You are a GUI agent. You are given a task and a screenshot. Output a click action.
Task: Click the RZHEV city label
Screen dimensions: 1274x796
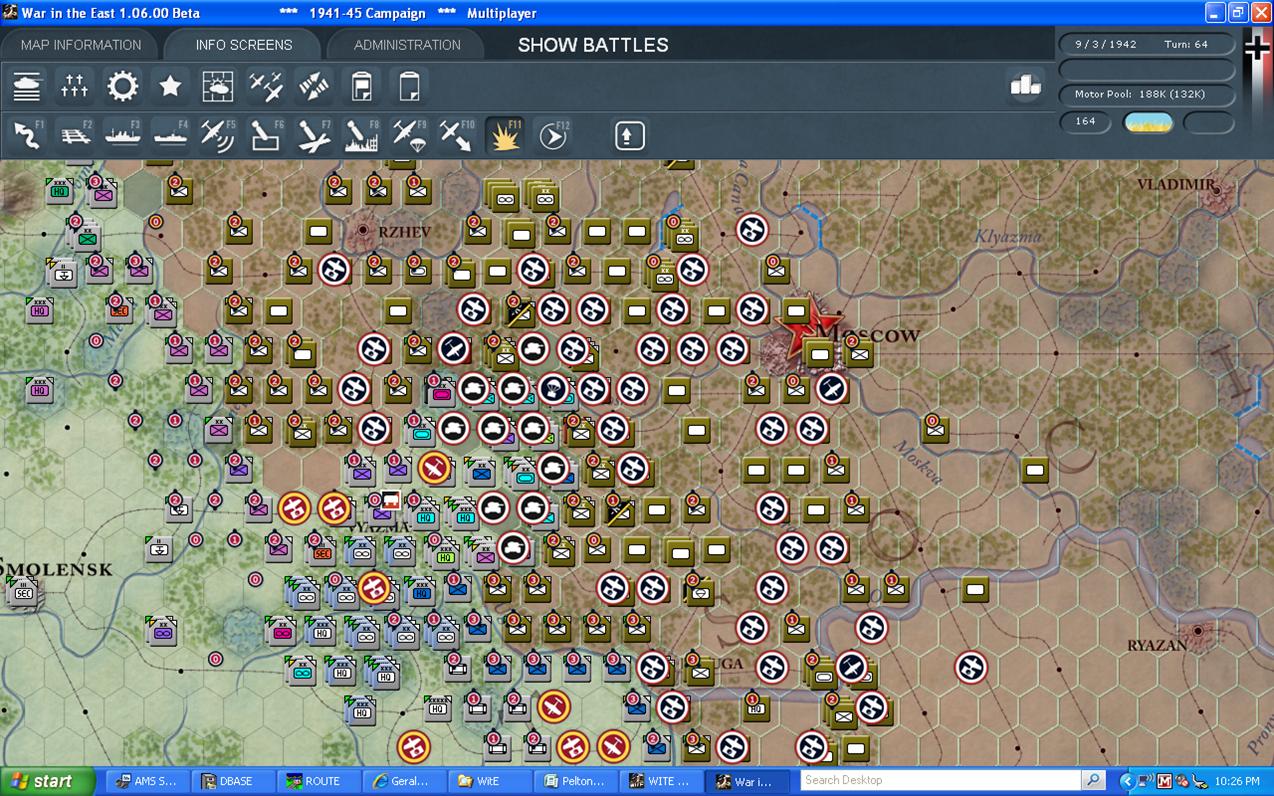[405, 232]
